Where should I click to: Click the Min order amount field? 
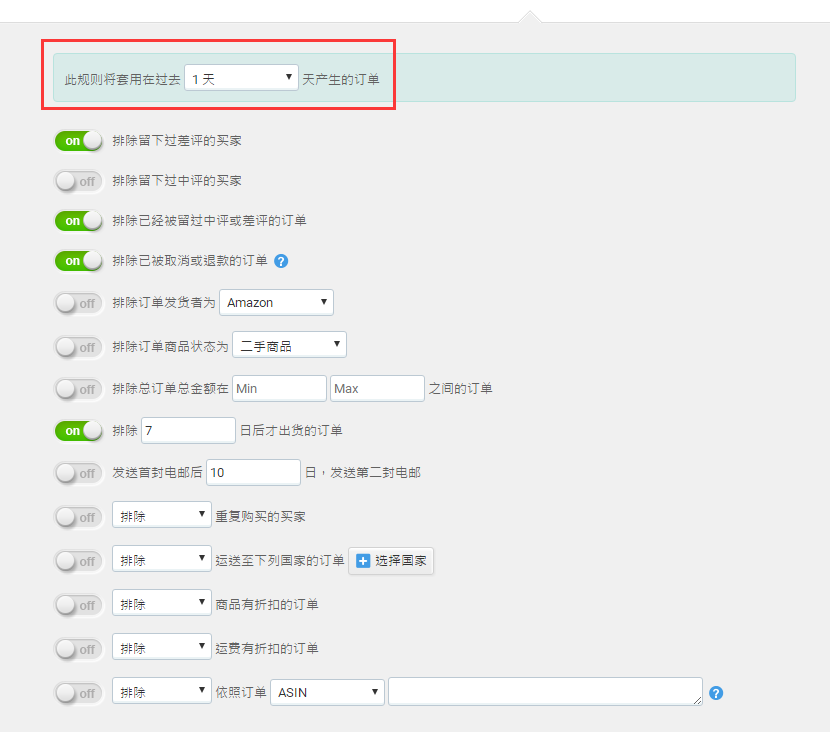[x=279, y=388]
